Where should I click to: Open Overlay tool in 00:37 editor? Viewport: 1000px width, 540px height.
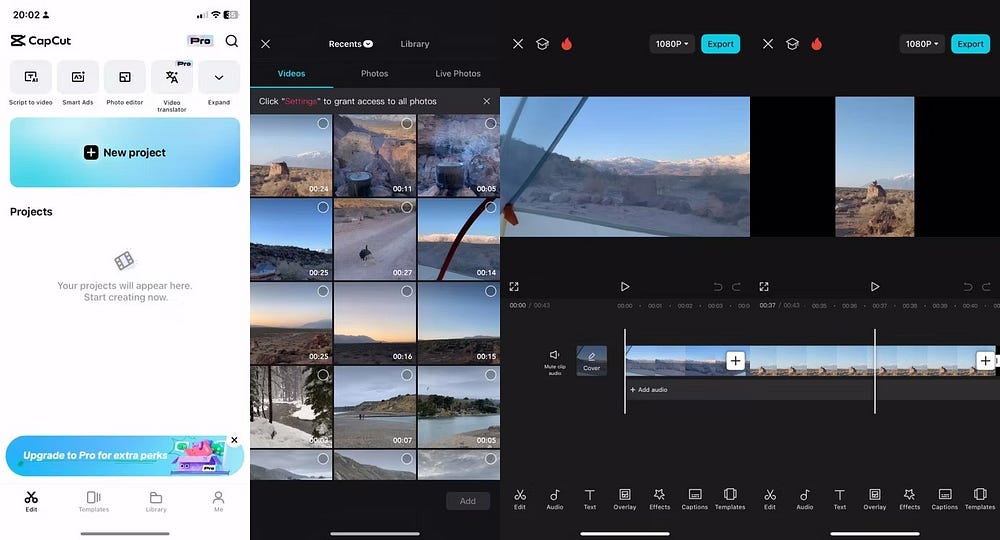pos(875,499)
